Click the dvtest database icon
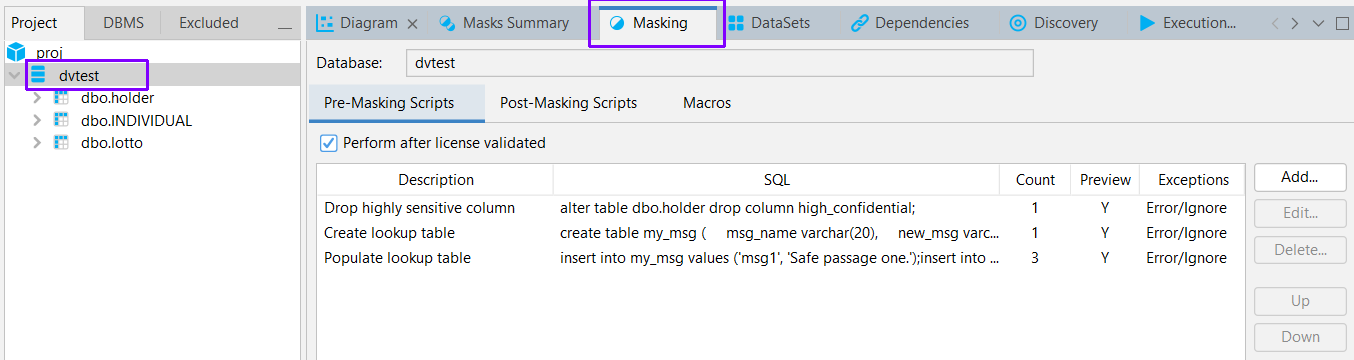This screenshot has width=1354, height=360. [38, 75]
